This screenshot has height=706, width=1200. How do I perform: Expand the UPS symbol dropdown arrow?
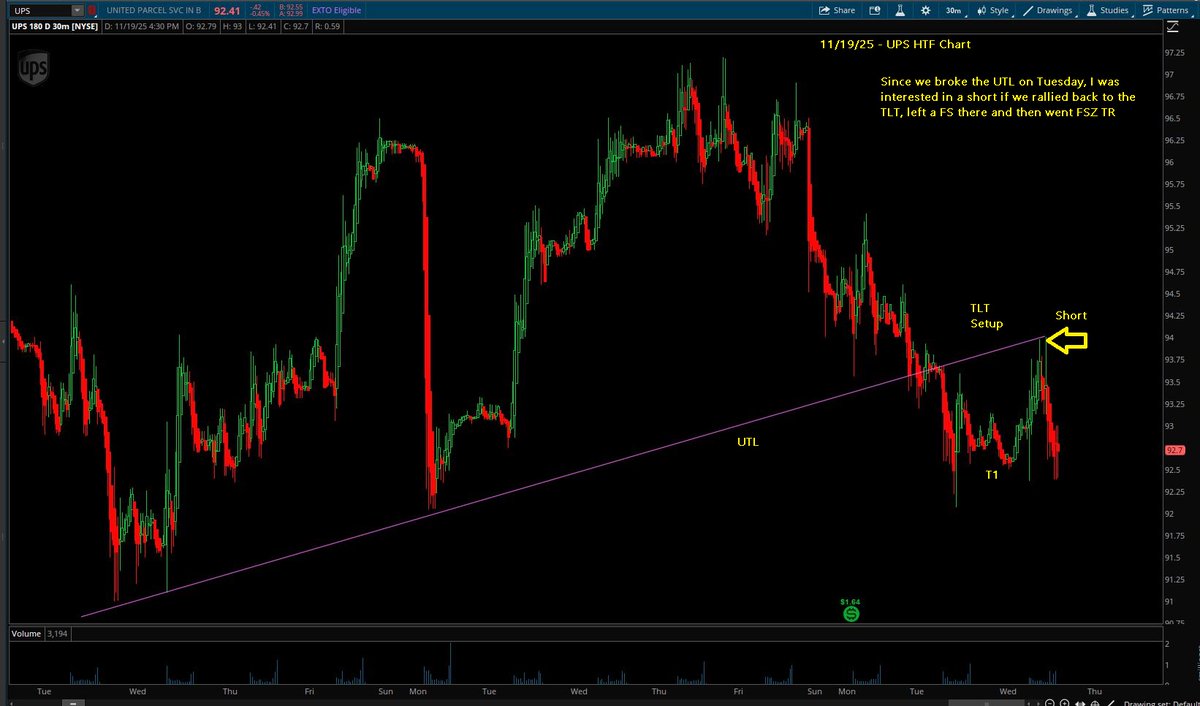(77, 11)
